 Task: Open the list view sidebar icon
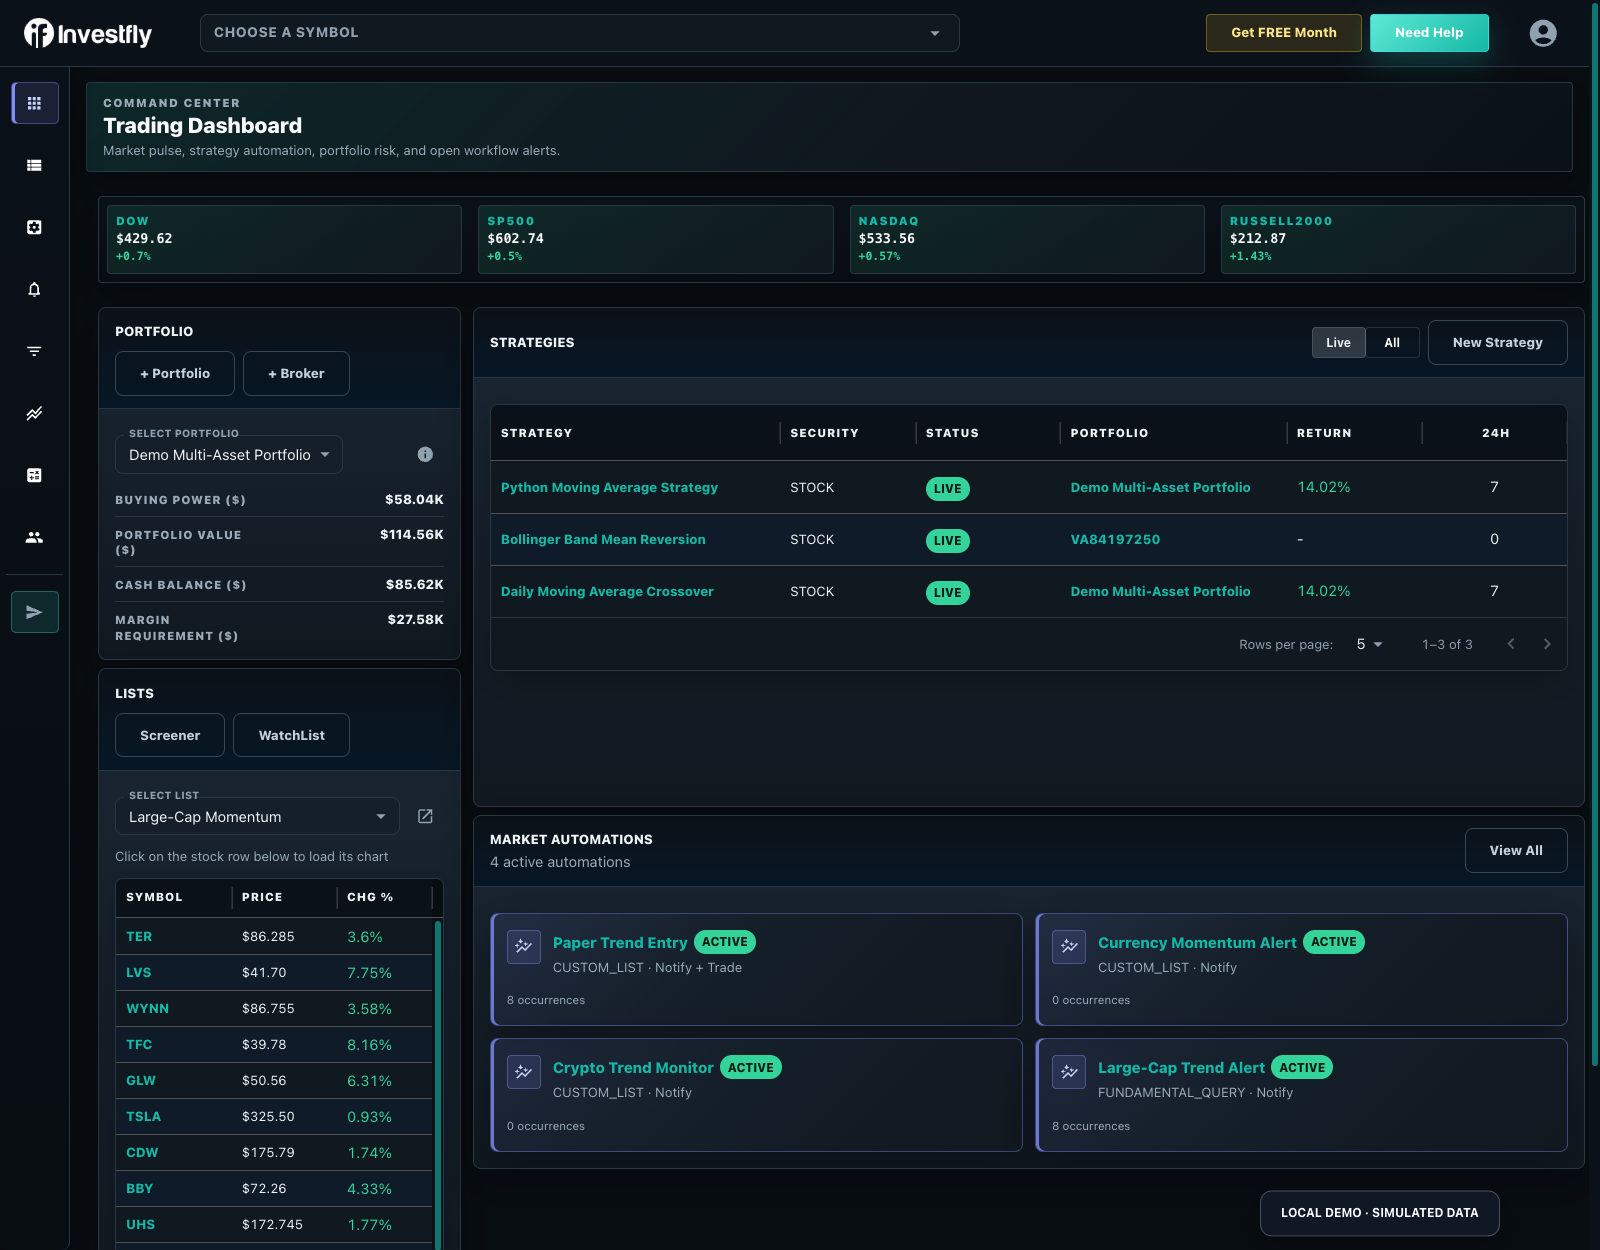click(x=34, y=165)
